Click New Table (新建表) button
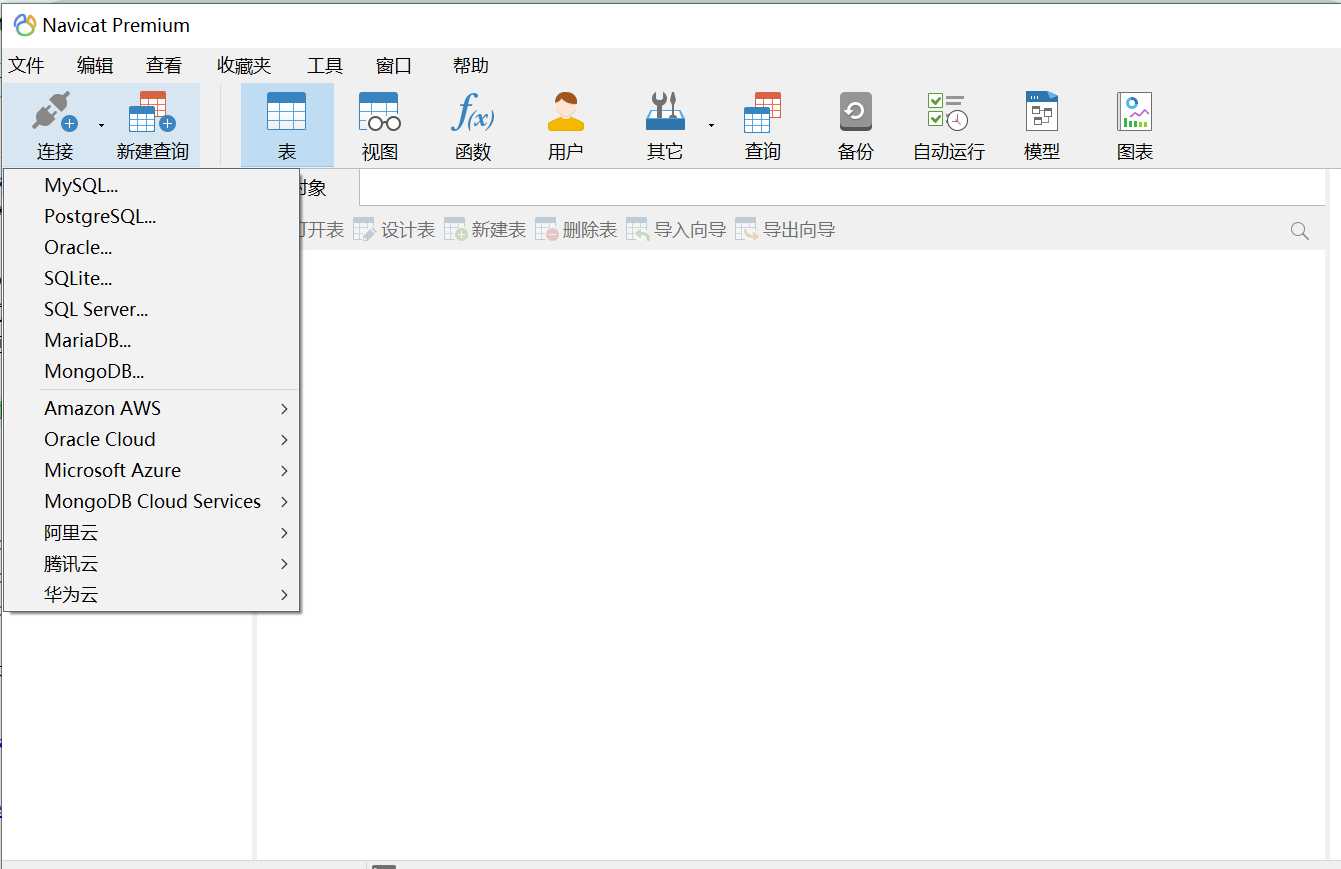Viewport: 1341px width, 869px height. point(485,230)
